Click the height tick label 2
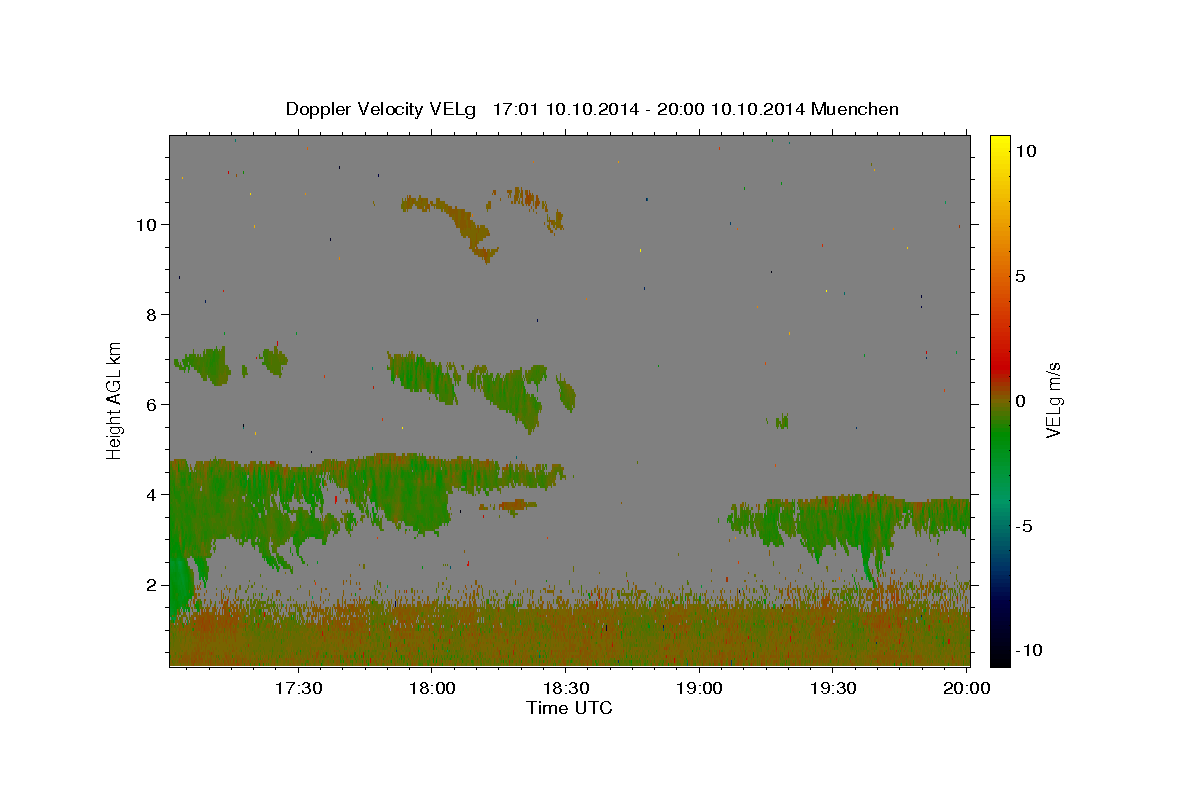 point(152,584)
